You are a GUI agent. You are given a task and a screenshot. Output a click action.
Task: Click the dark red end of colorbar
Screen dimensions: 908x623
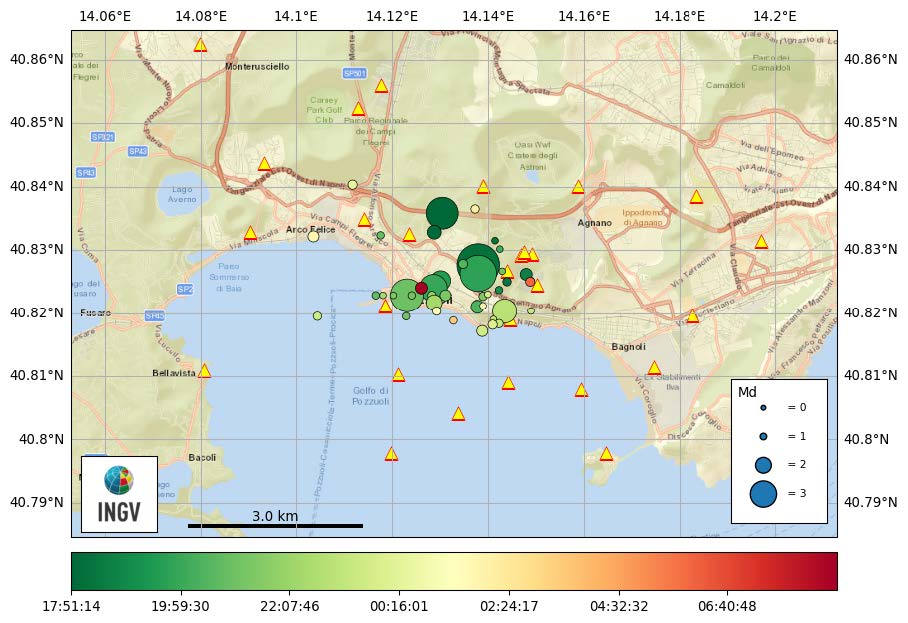[x=828, y=572]
